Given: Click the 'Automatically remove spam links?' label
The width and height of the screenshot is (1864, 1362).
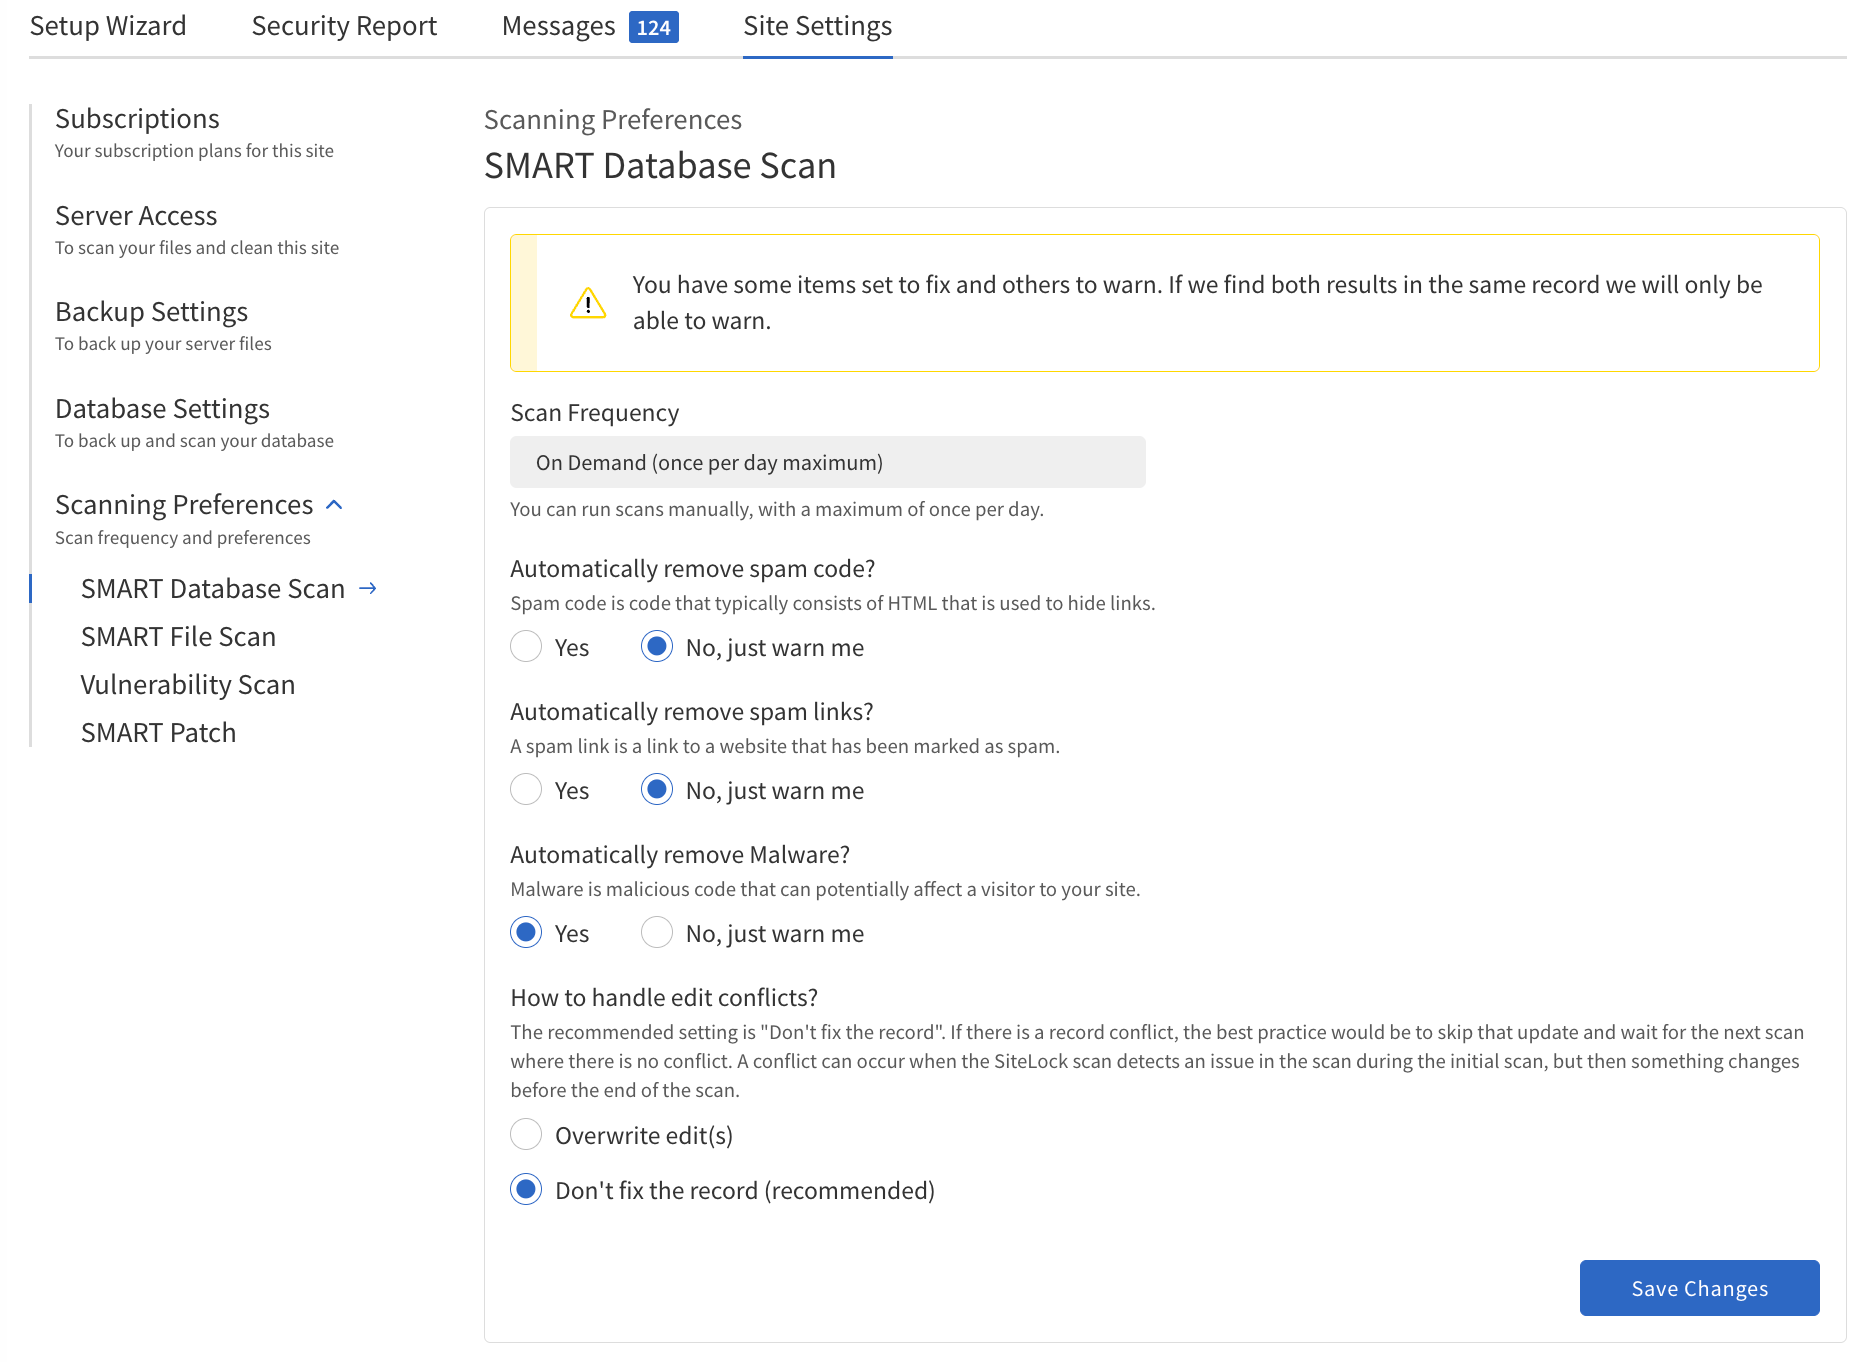Looking at the screenshot, I should tap(692, 711).
